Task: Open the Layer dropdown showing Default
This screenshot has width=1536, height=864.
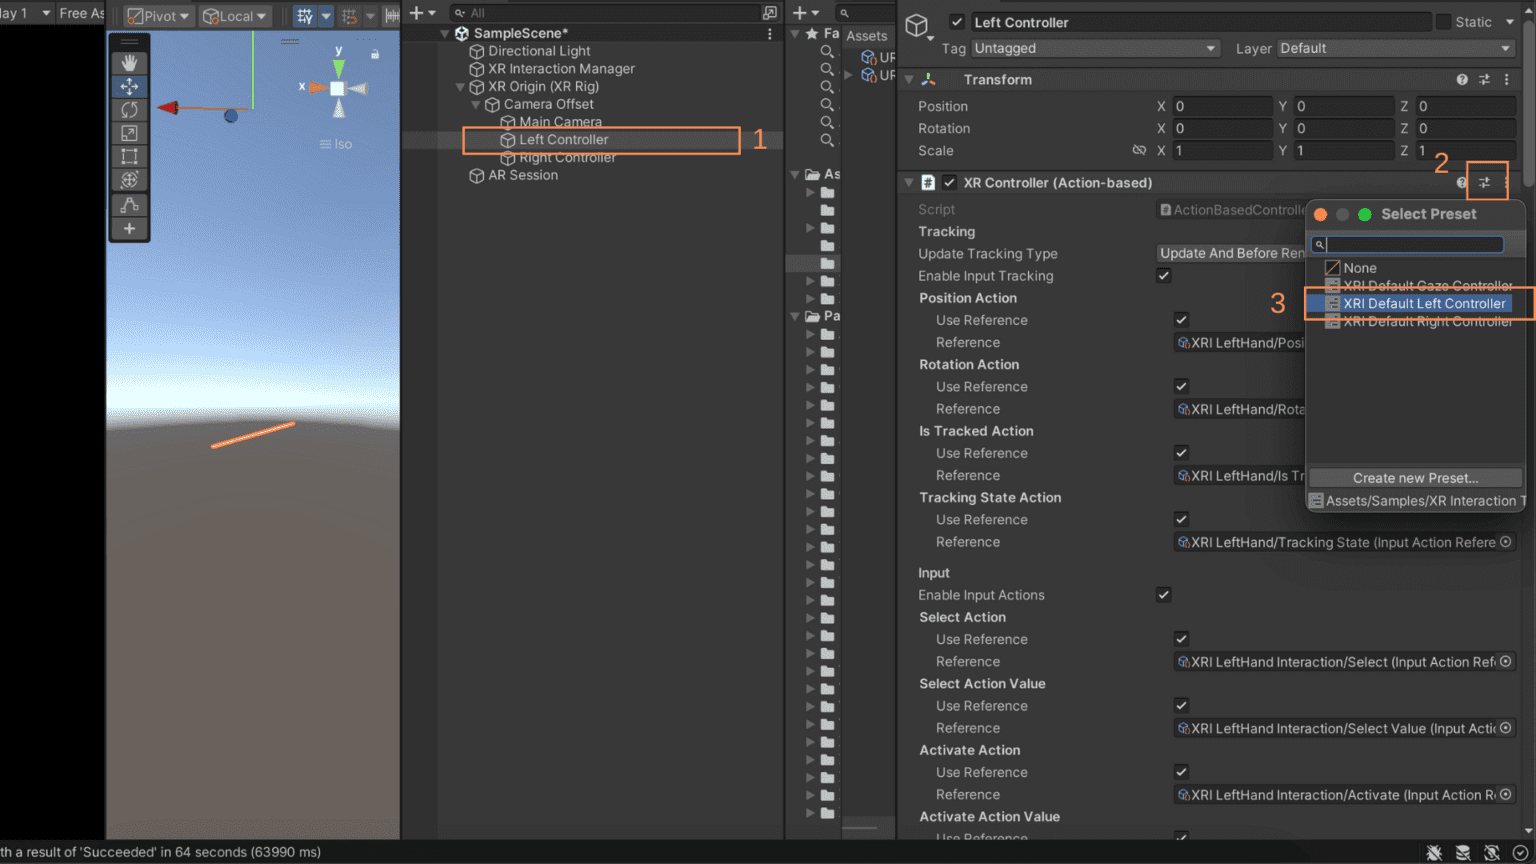Action: point(1394,48)
